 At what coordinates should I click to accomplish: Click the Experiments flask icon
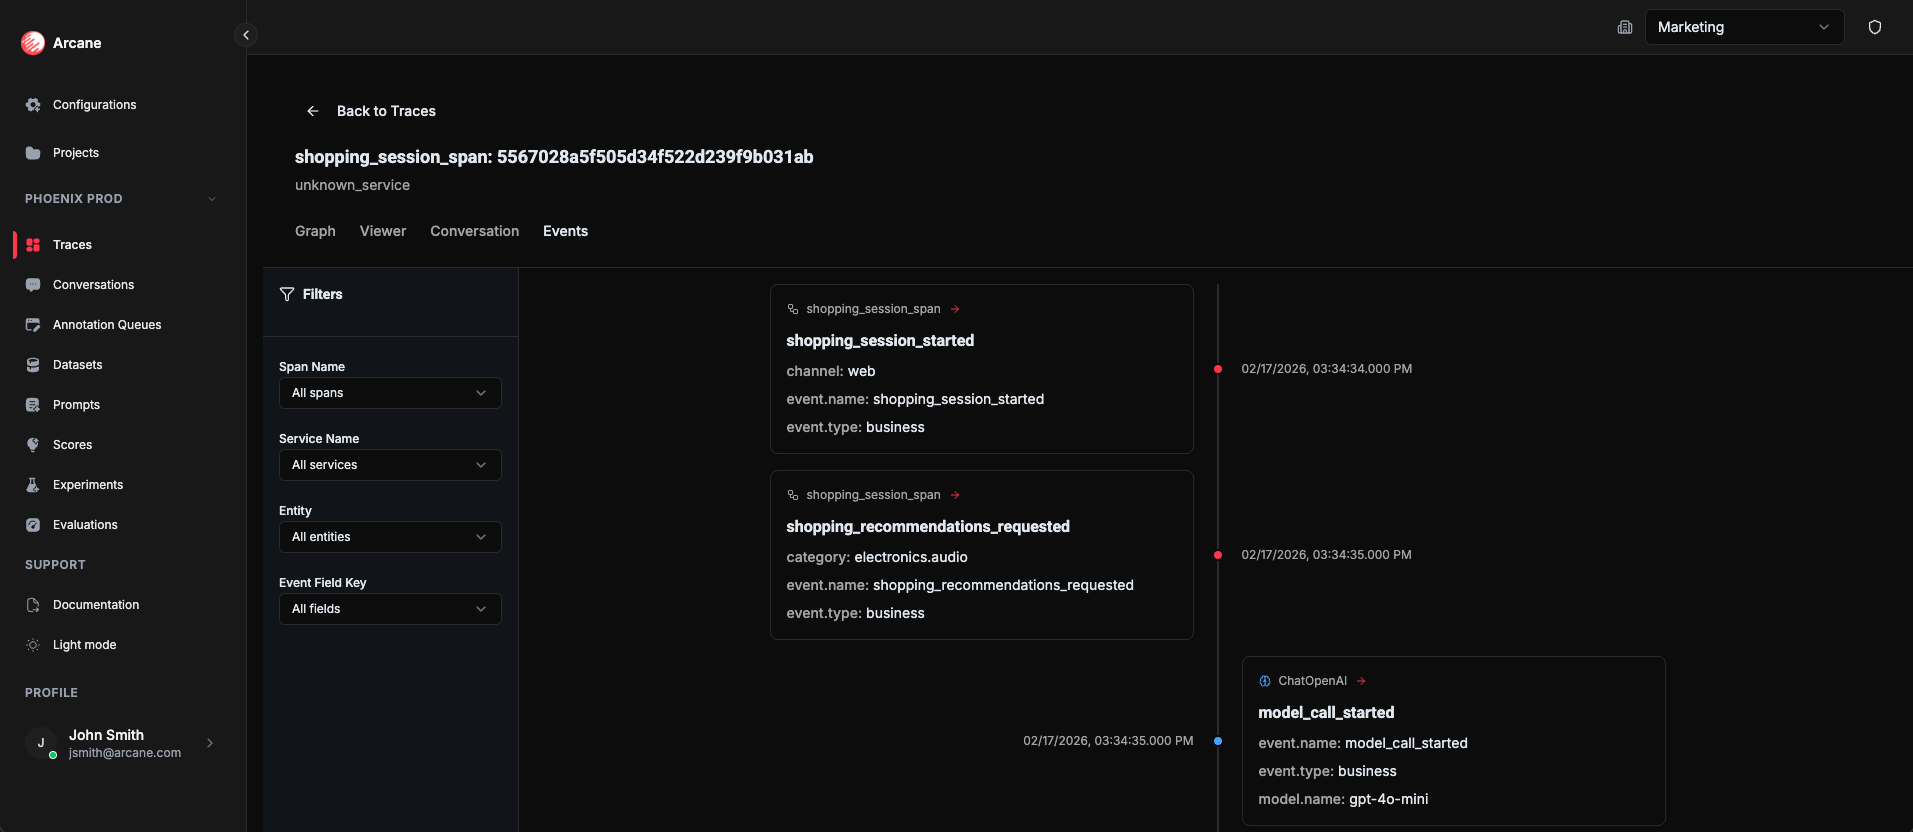33,485
